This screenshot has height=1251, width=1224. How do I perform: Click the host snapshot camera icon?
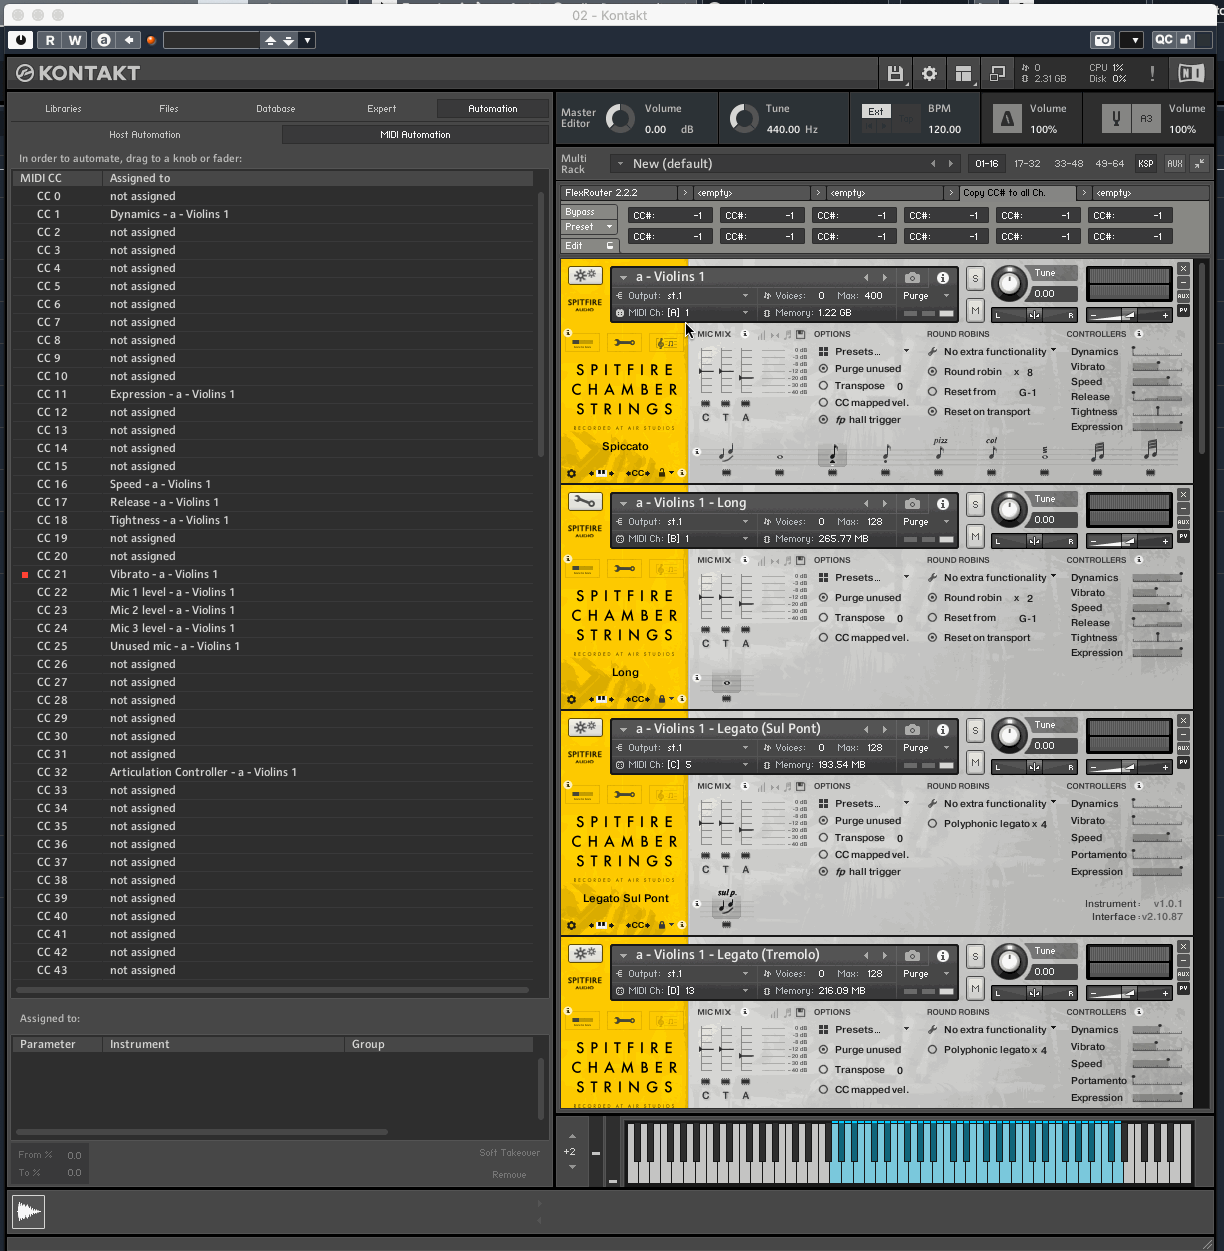coord(1102,40)
